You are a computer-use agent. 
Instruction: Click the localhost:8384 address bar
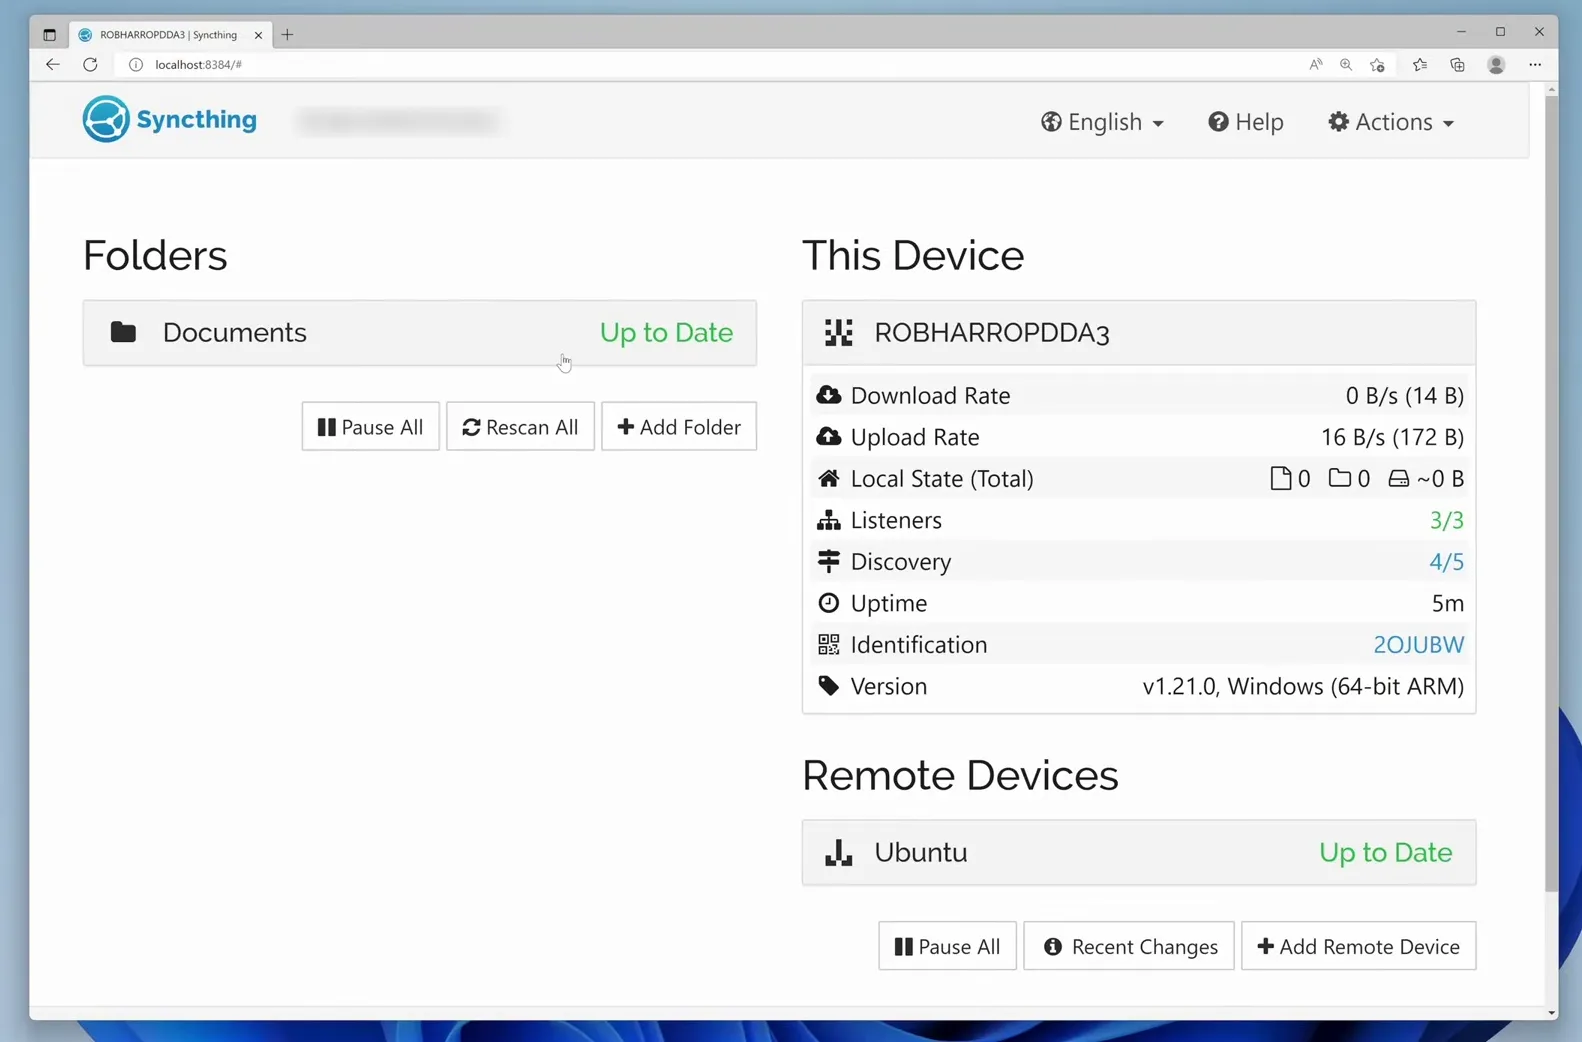[700, 64]
